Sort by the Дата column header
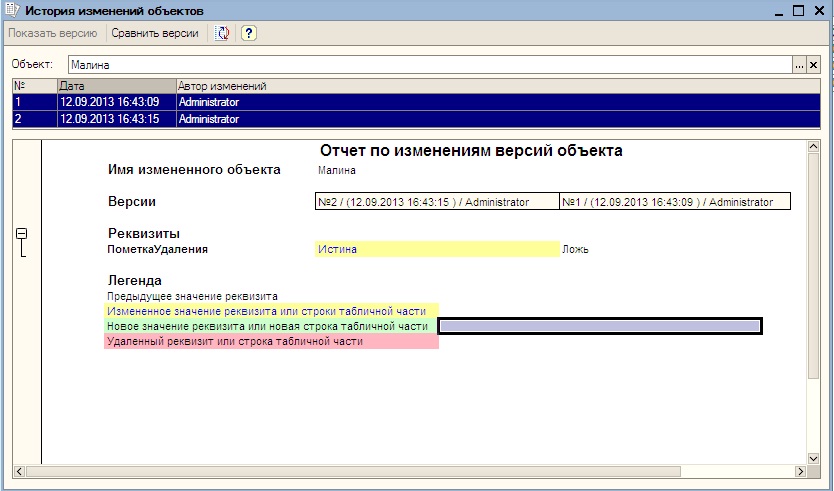Viewport: 834px width, 491px height. click(x=115, y=86)
